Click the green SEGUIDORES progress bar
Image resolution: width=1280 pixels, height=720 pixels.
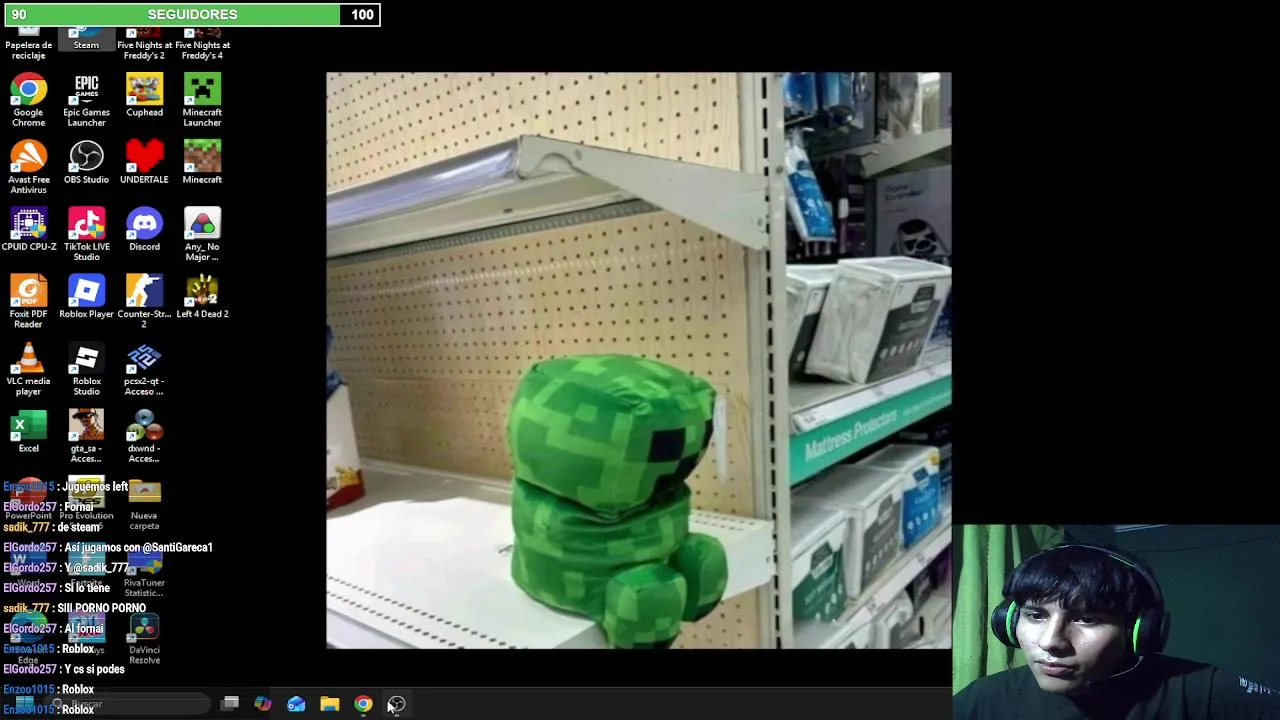point(190,14)
